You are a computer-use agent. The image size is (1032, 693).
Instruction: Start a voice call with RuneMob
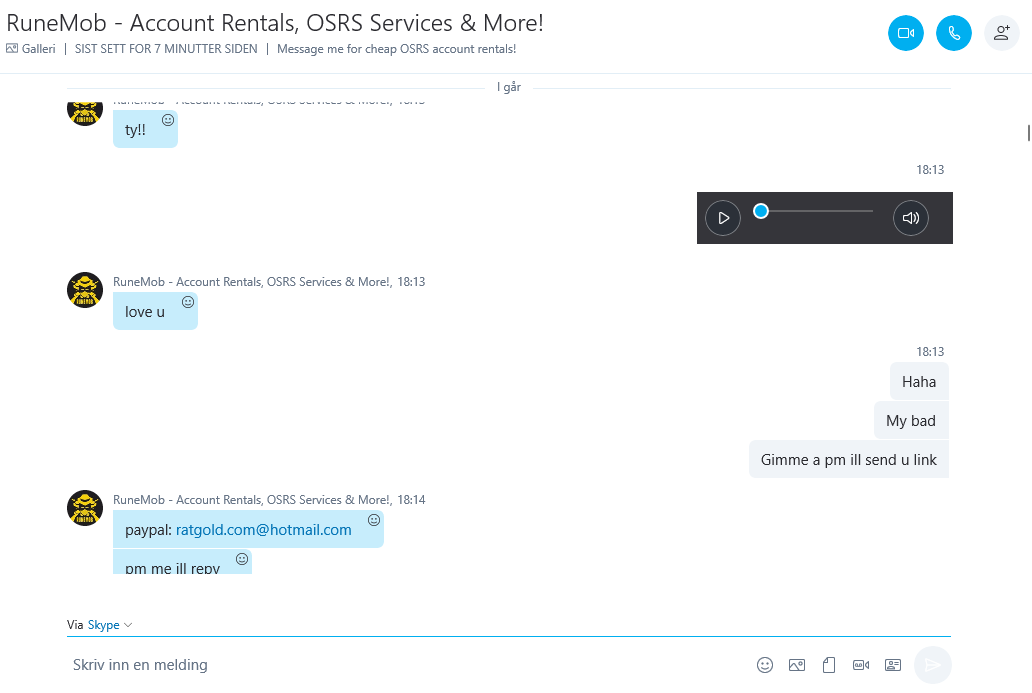pos(954,33)
